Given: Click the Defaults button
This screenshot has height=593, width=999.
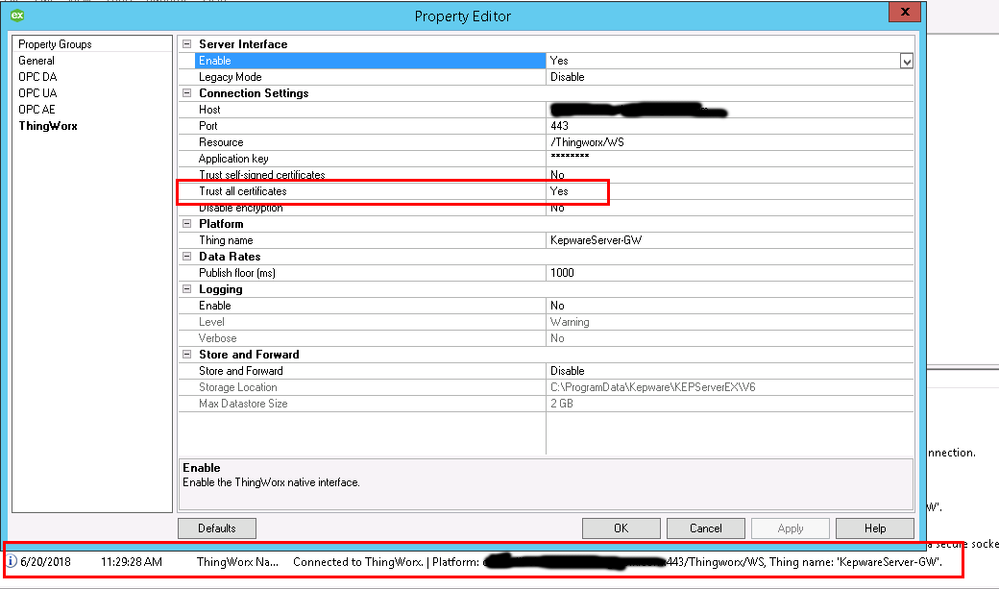Looking at the screenshot, I should pos(217,528).
